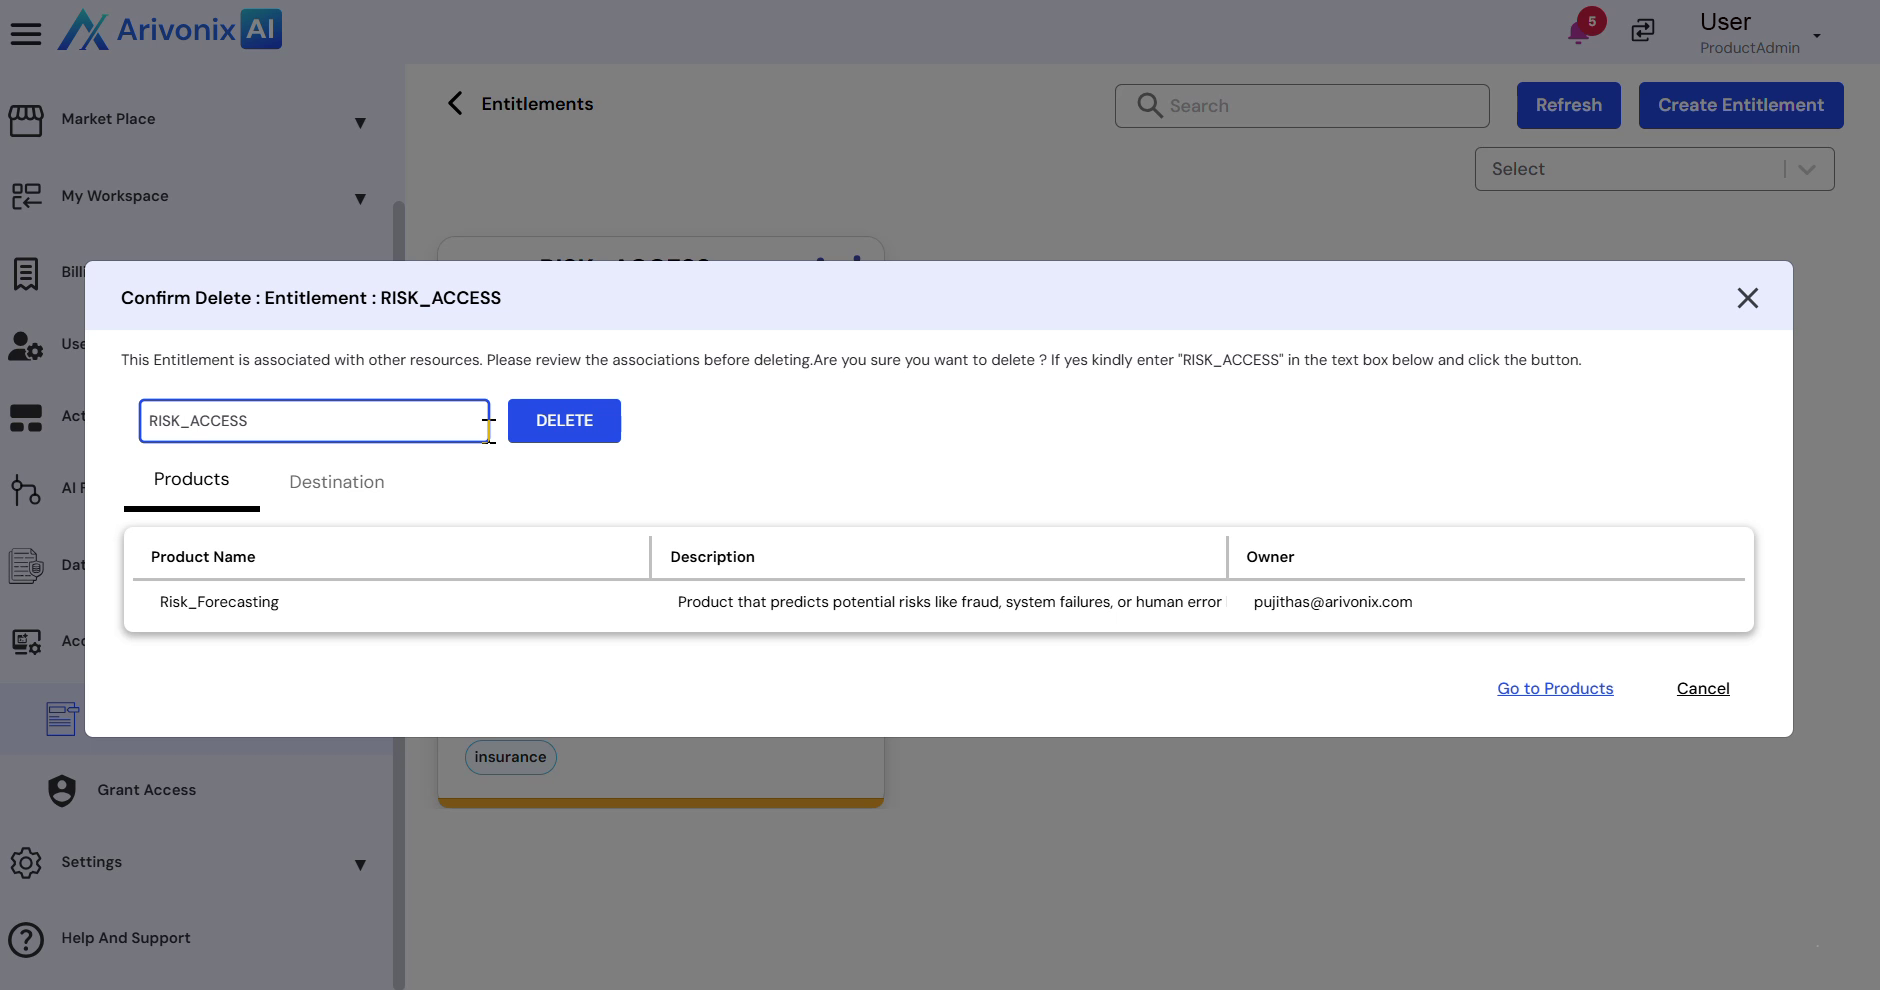Image resolution: width=1880 pixels, height=990 pixels.
Task: Select the Products tab
Action: (191, 480)
